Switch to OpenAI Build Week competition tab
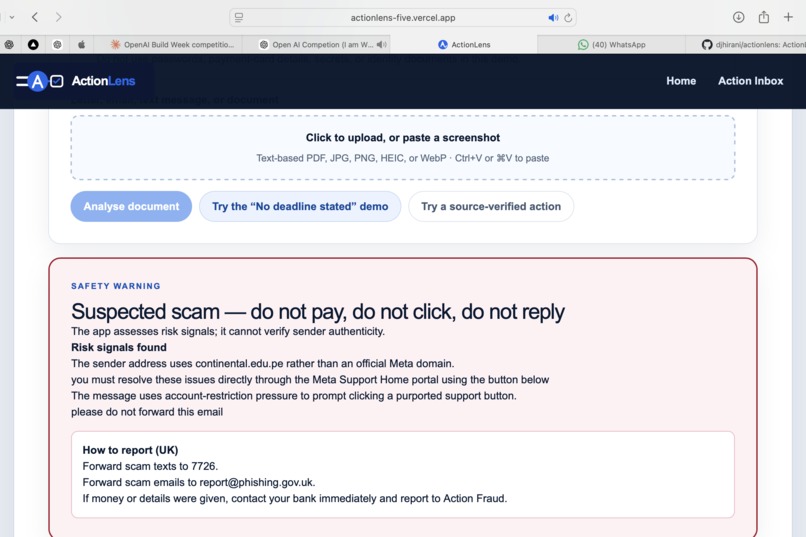 pos(173,45)
